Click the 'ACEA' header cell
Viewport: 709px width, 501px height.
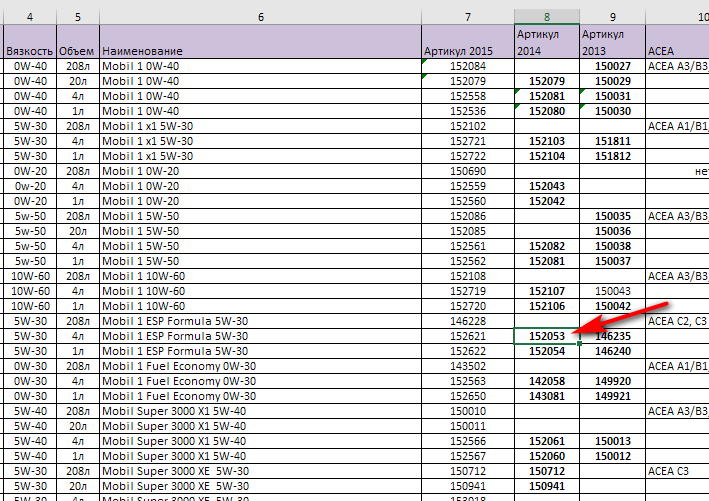point(677,42)
